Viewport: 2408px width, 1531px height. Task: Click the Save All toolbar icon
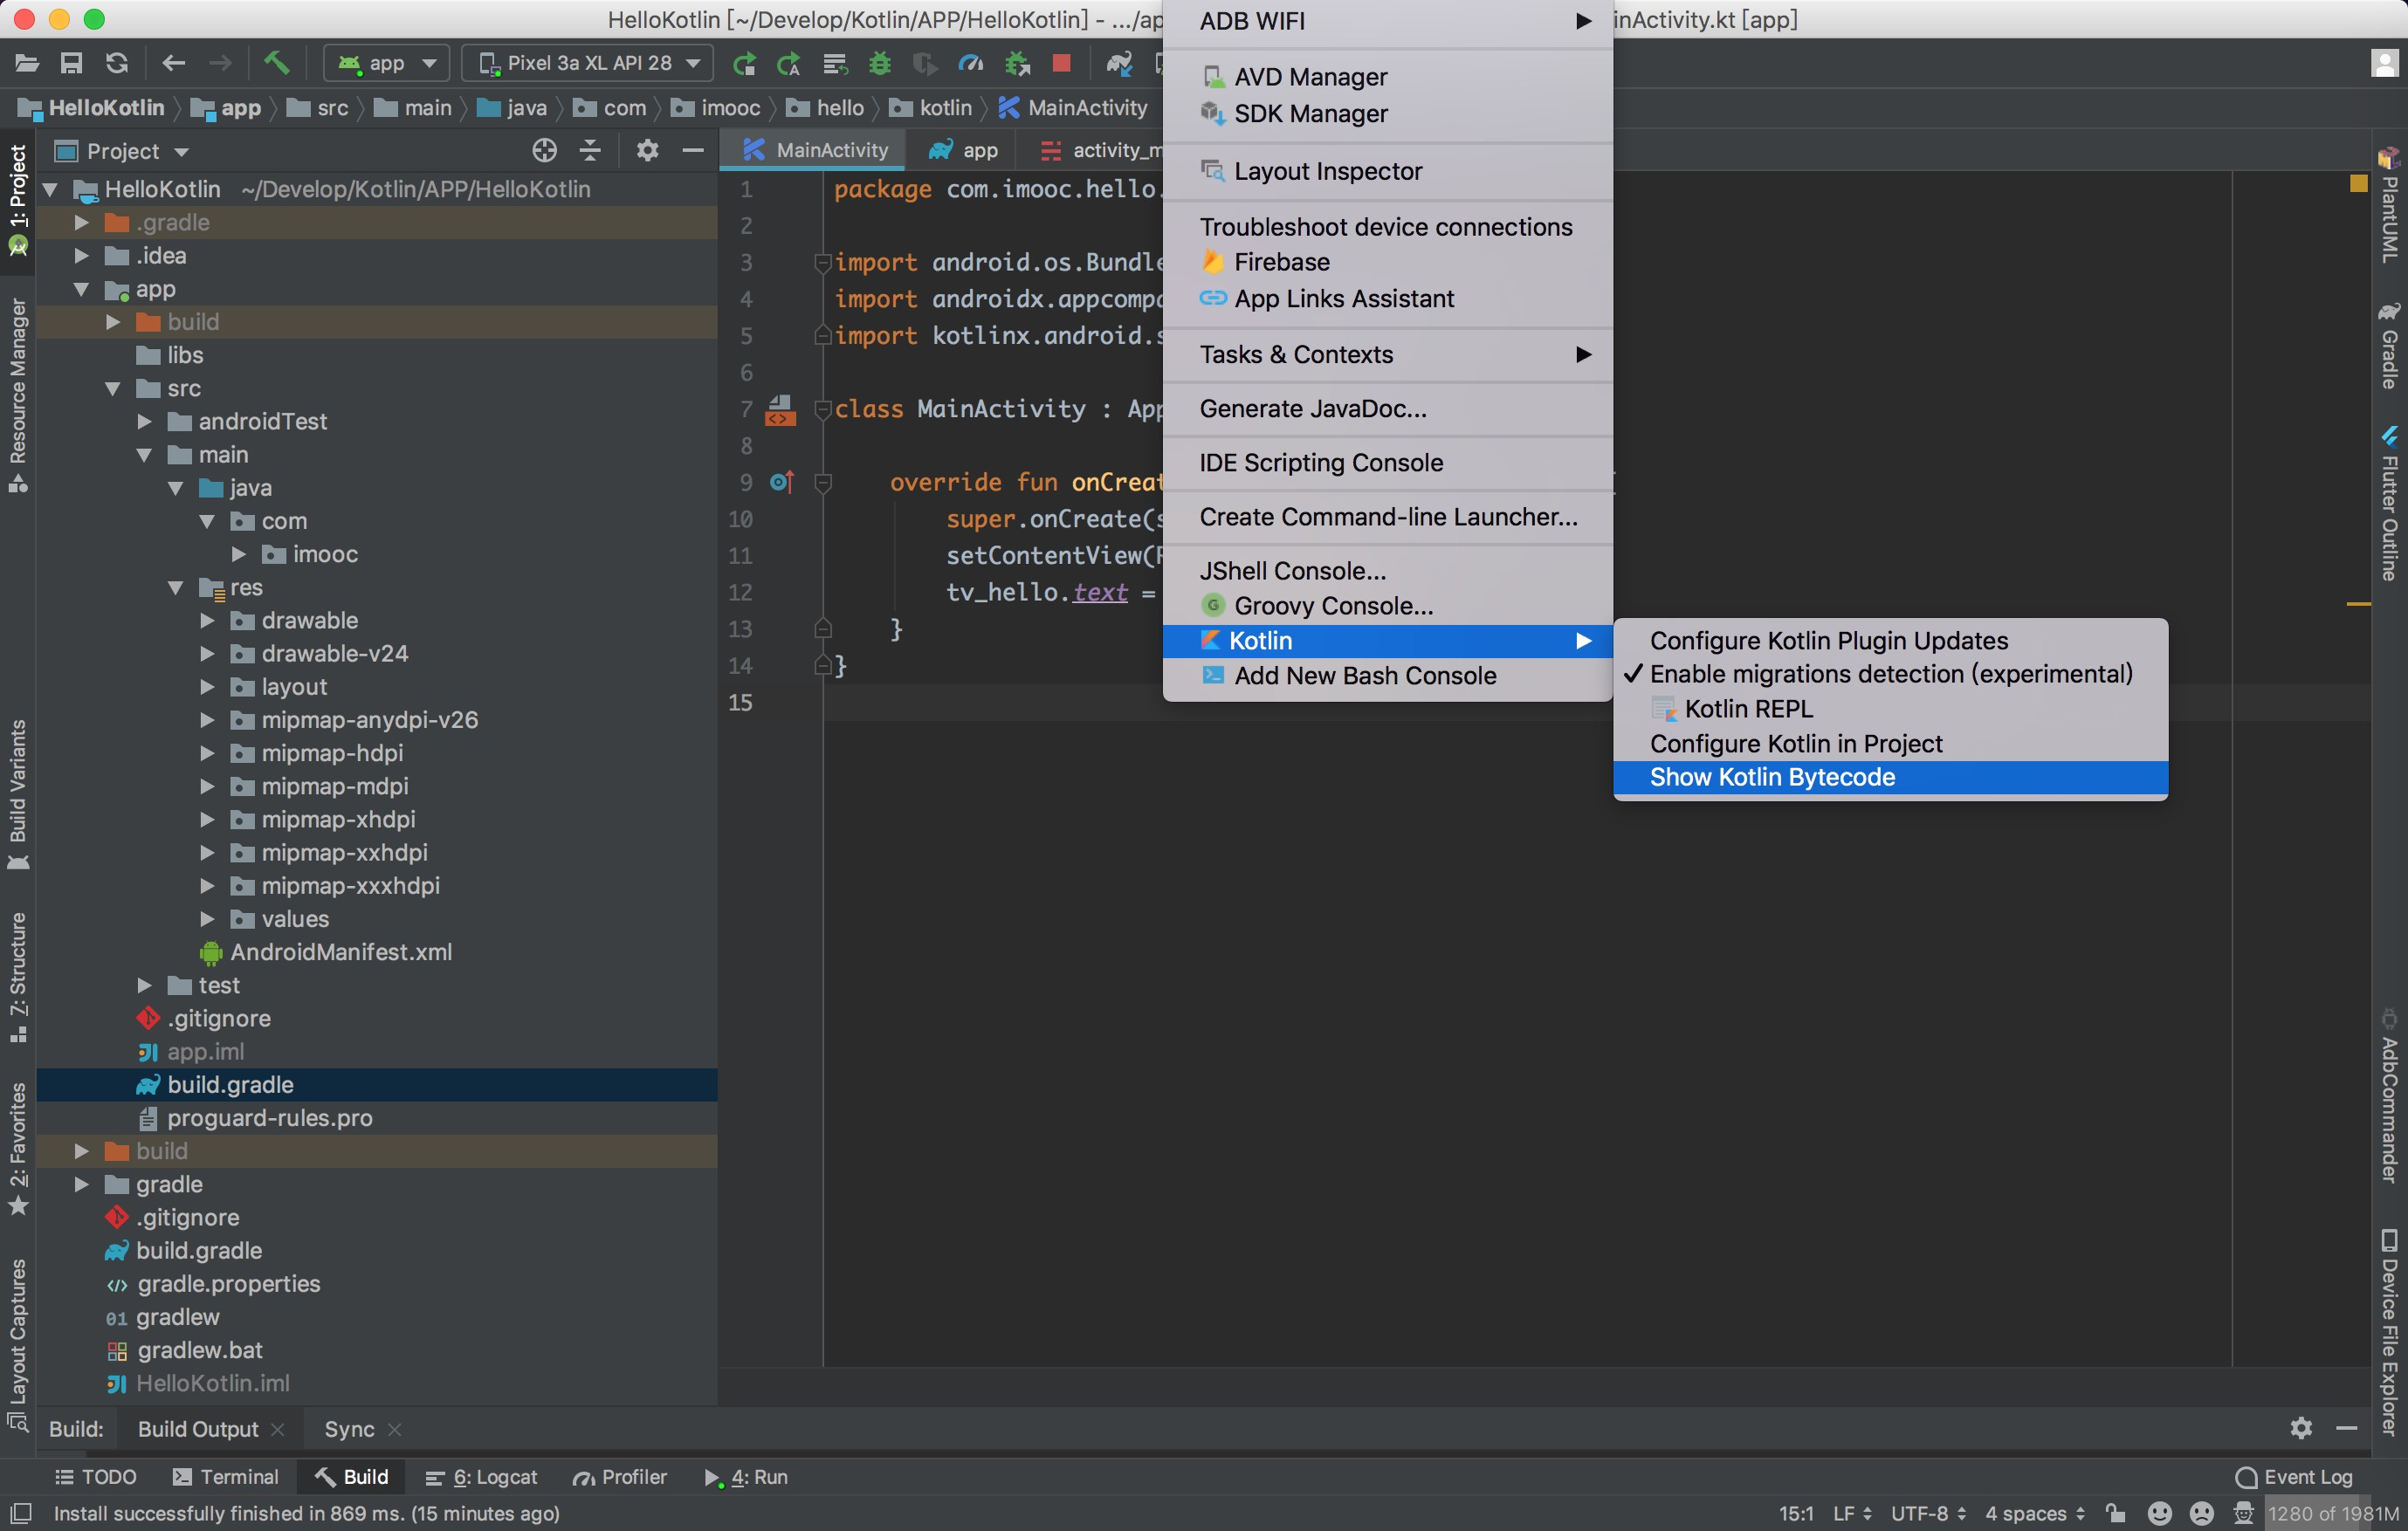[71, 63]
